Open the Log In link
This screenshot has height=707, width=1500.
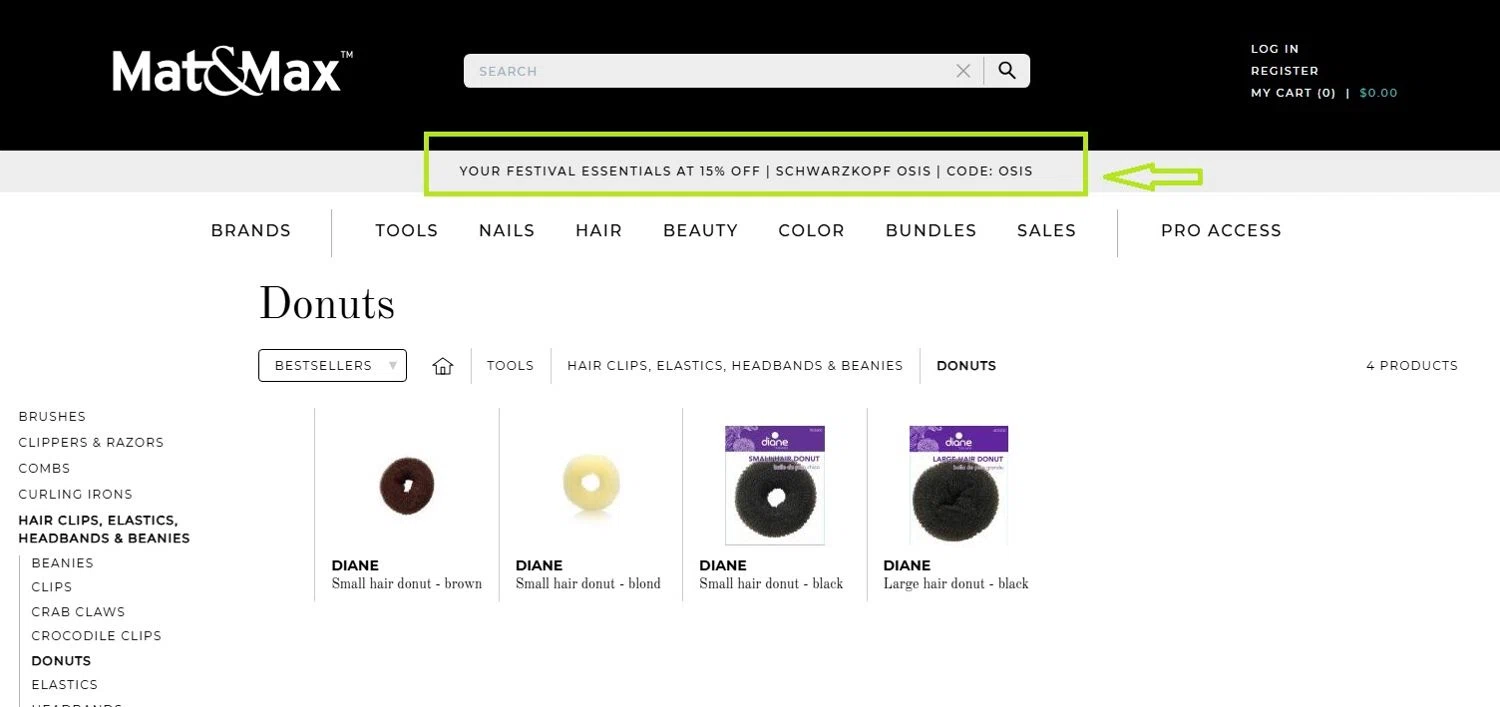(1275, 49)
